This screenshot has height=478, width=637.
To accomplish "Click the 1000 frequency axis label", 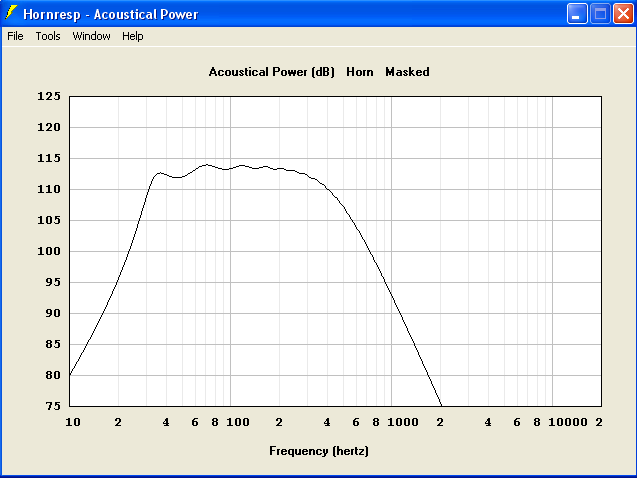I will 403,422.
